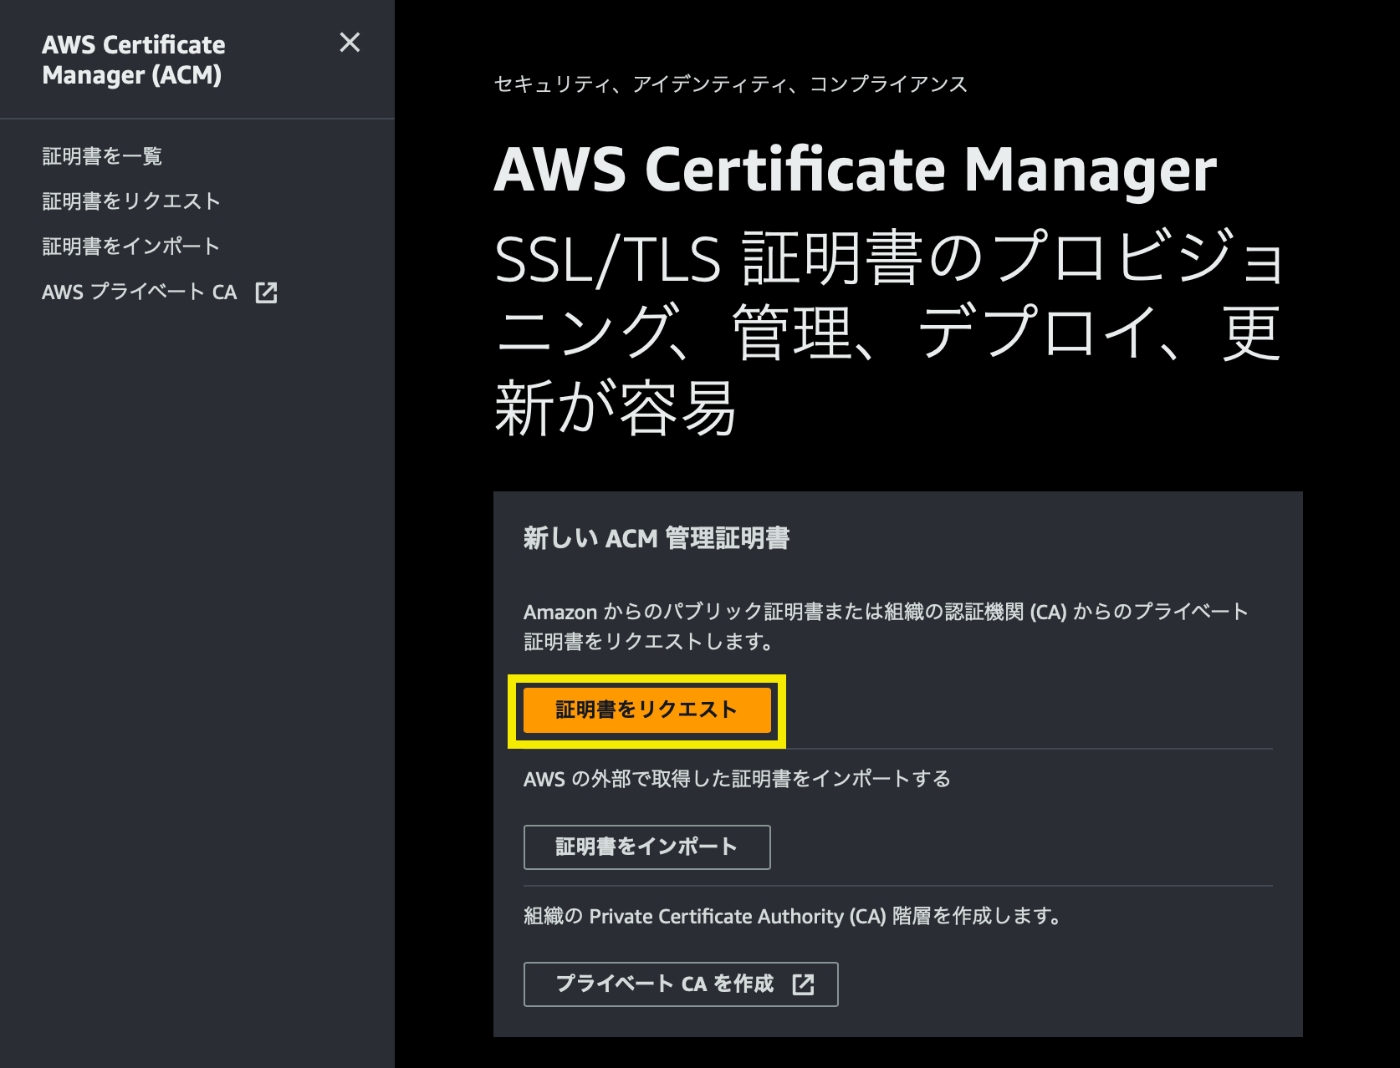Click the orange 証明書をリクエスト button
Screen dimensions: 1400x1068
click(647, 710)
